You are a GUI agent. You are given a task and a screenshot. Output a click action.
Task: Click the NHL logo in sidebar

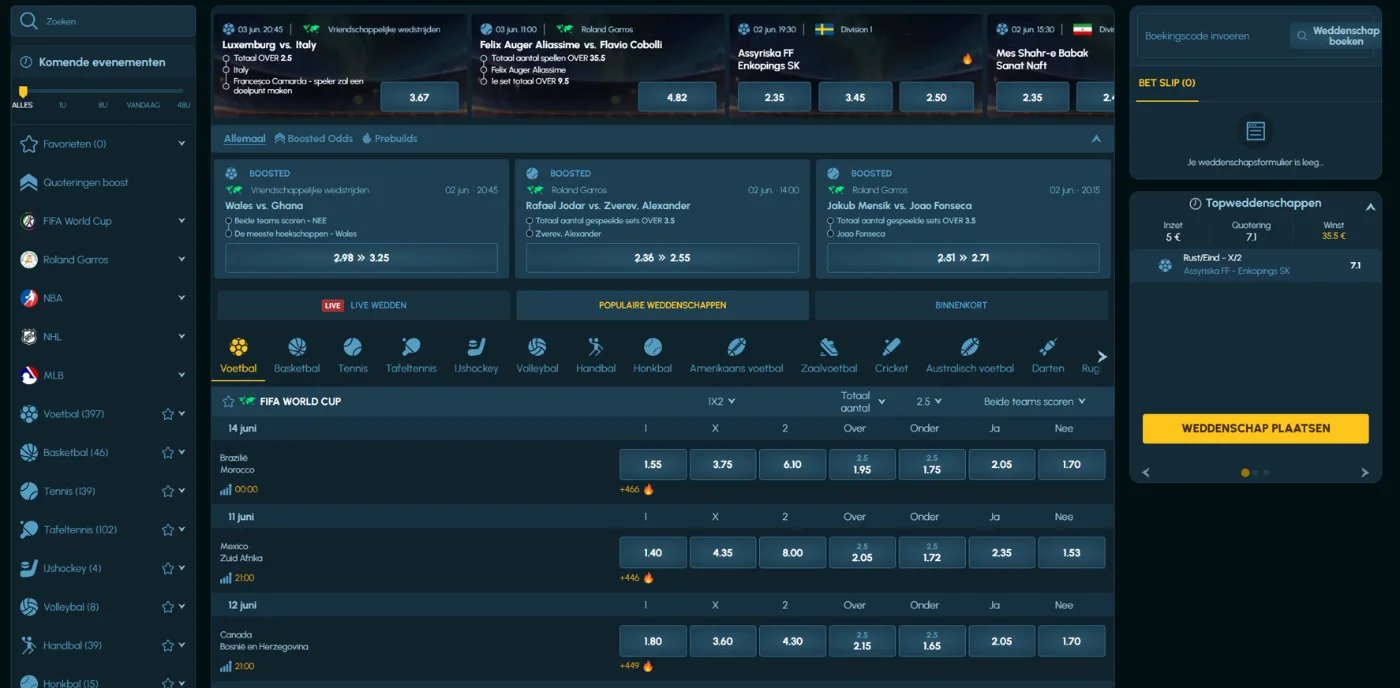(x=29, y=337)
